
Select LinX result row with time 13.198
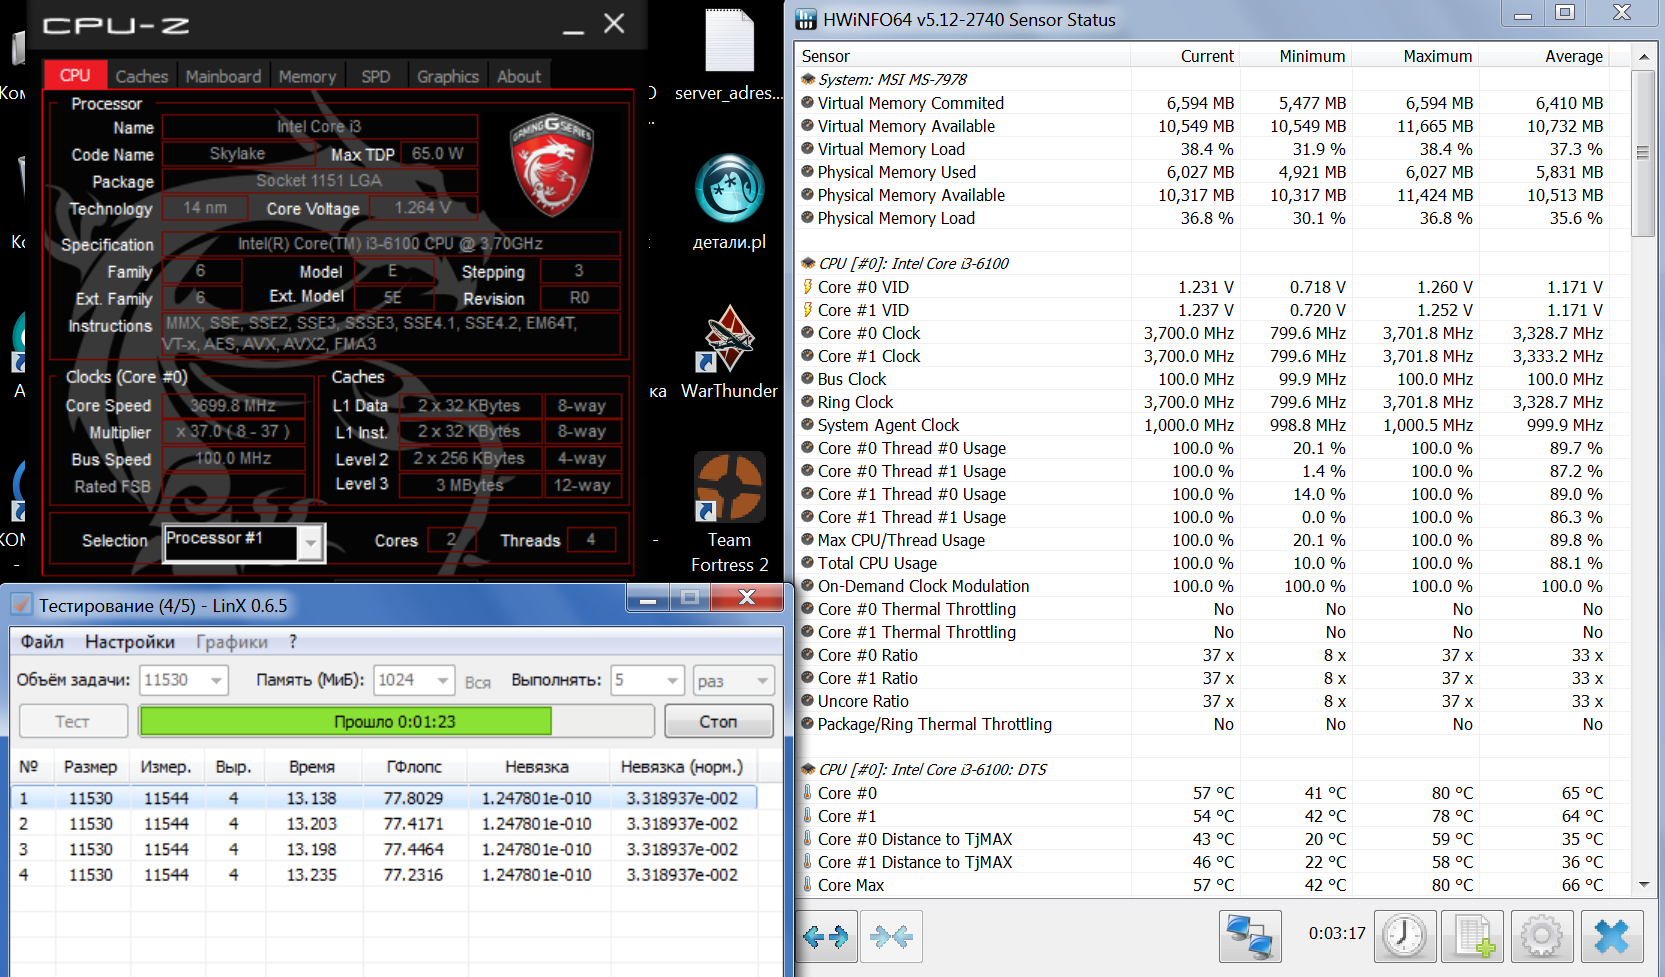383,849
